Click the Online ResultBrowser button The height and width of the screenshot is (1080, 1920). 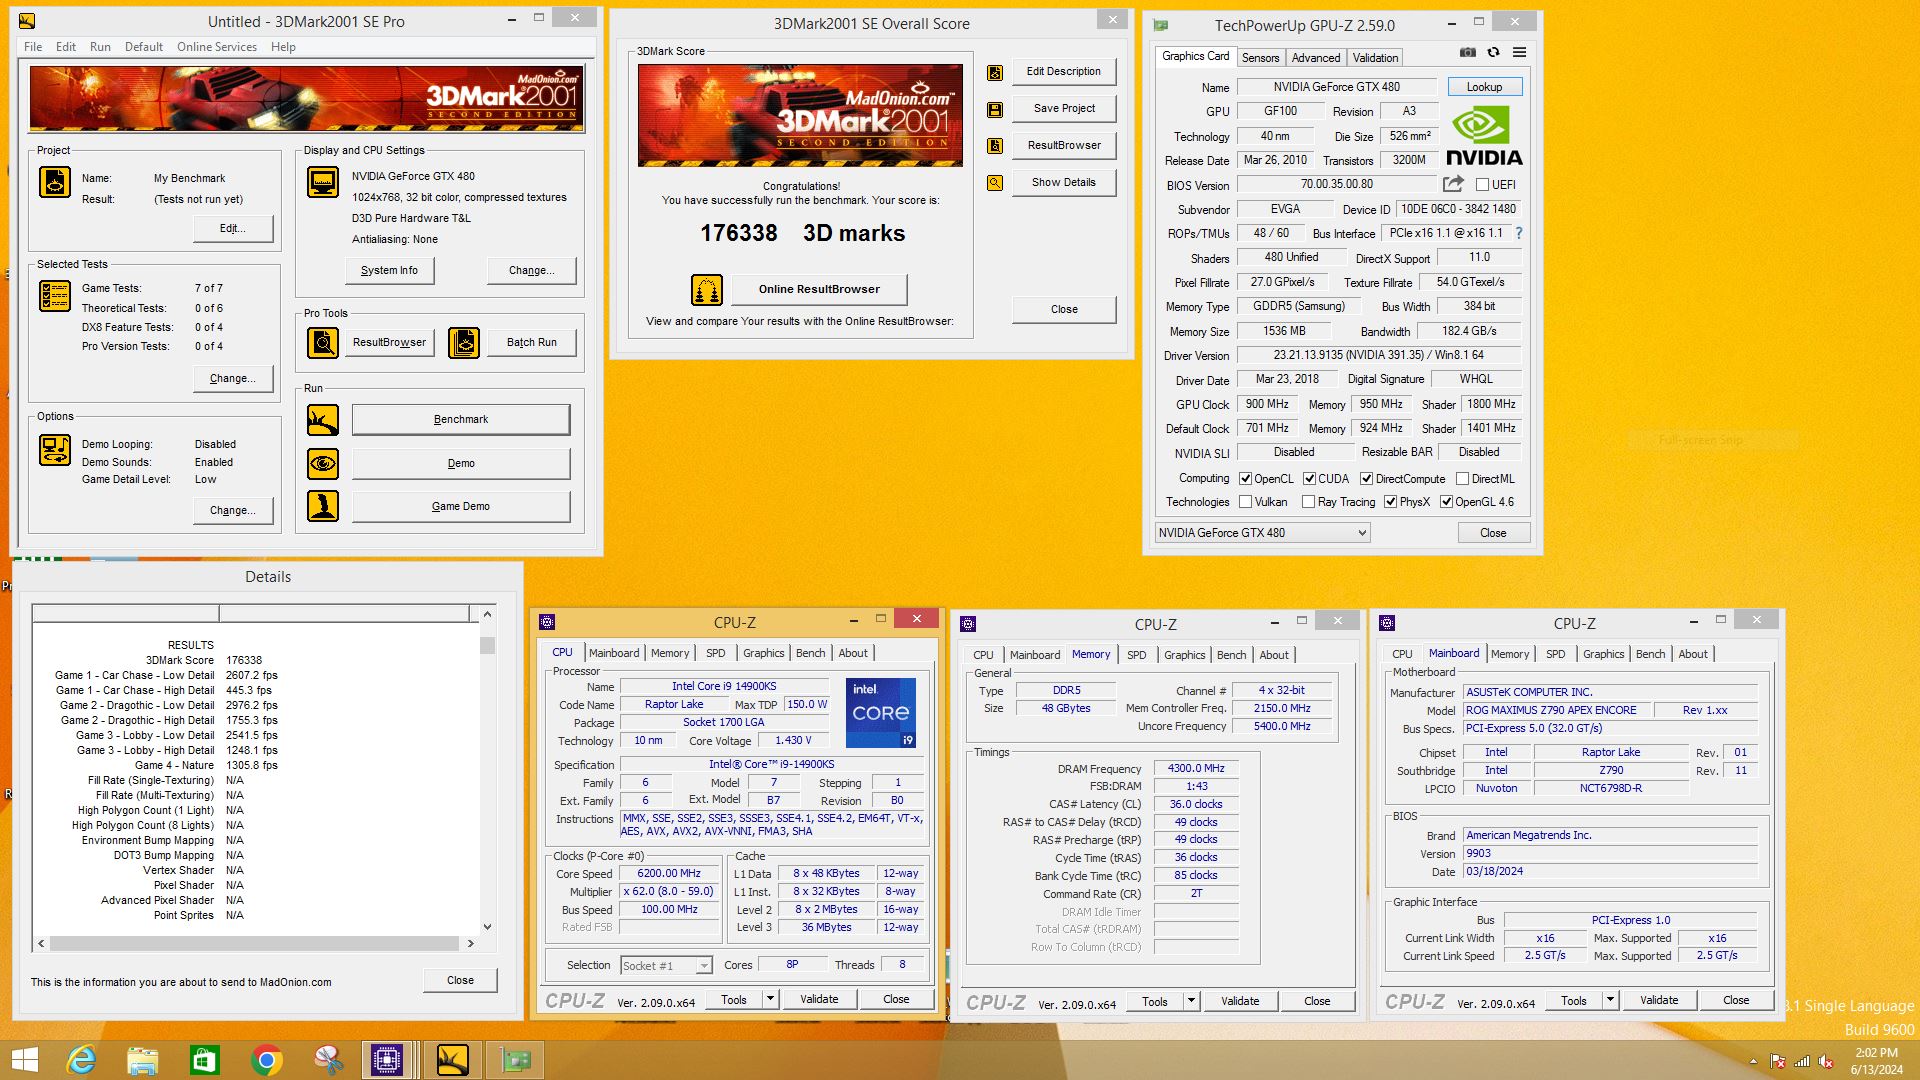point(819,290)
